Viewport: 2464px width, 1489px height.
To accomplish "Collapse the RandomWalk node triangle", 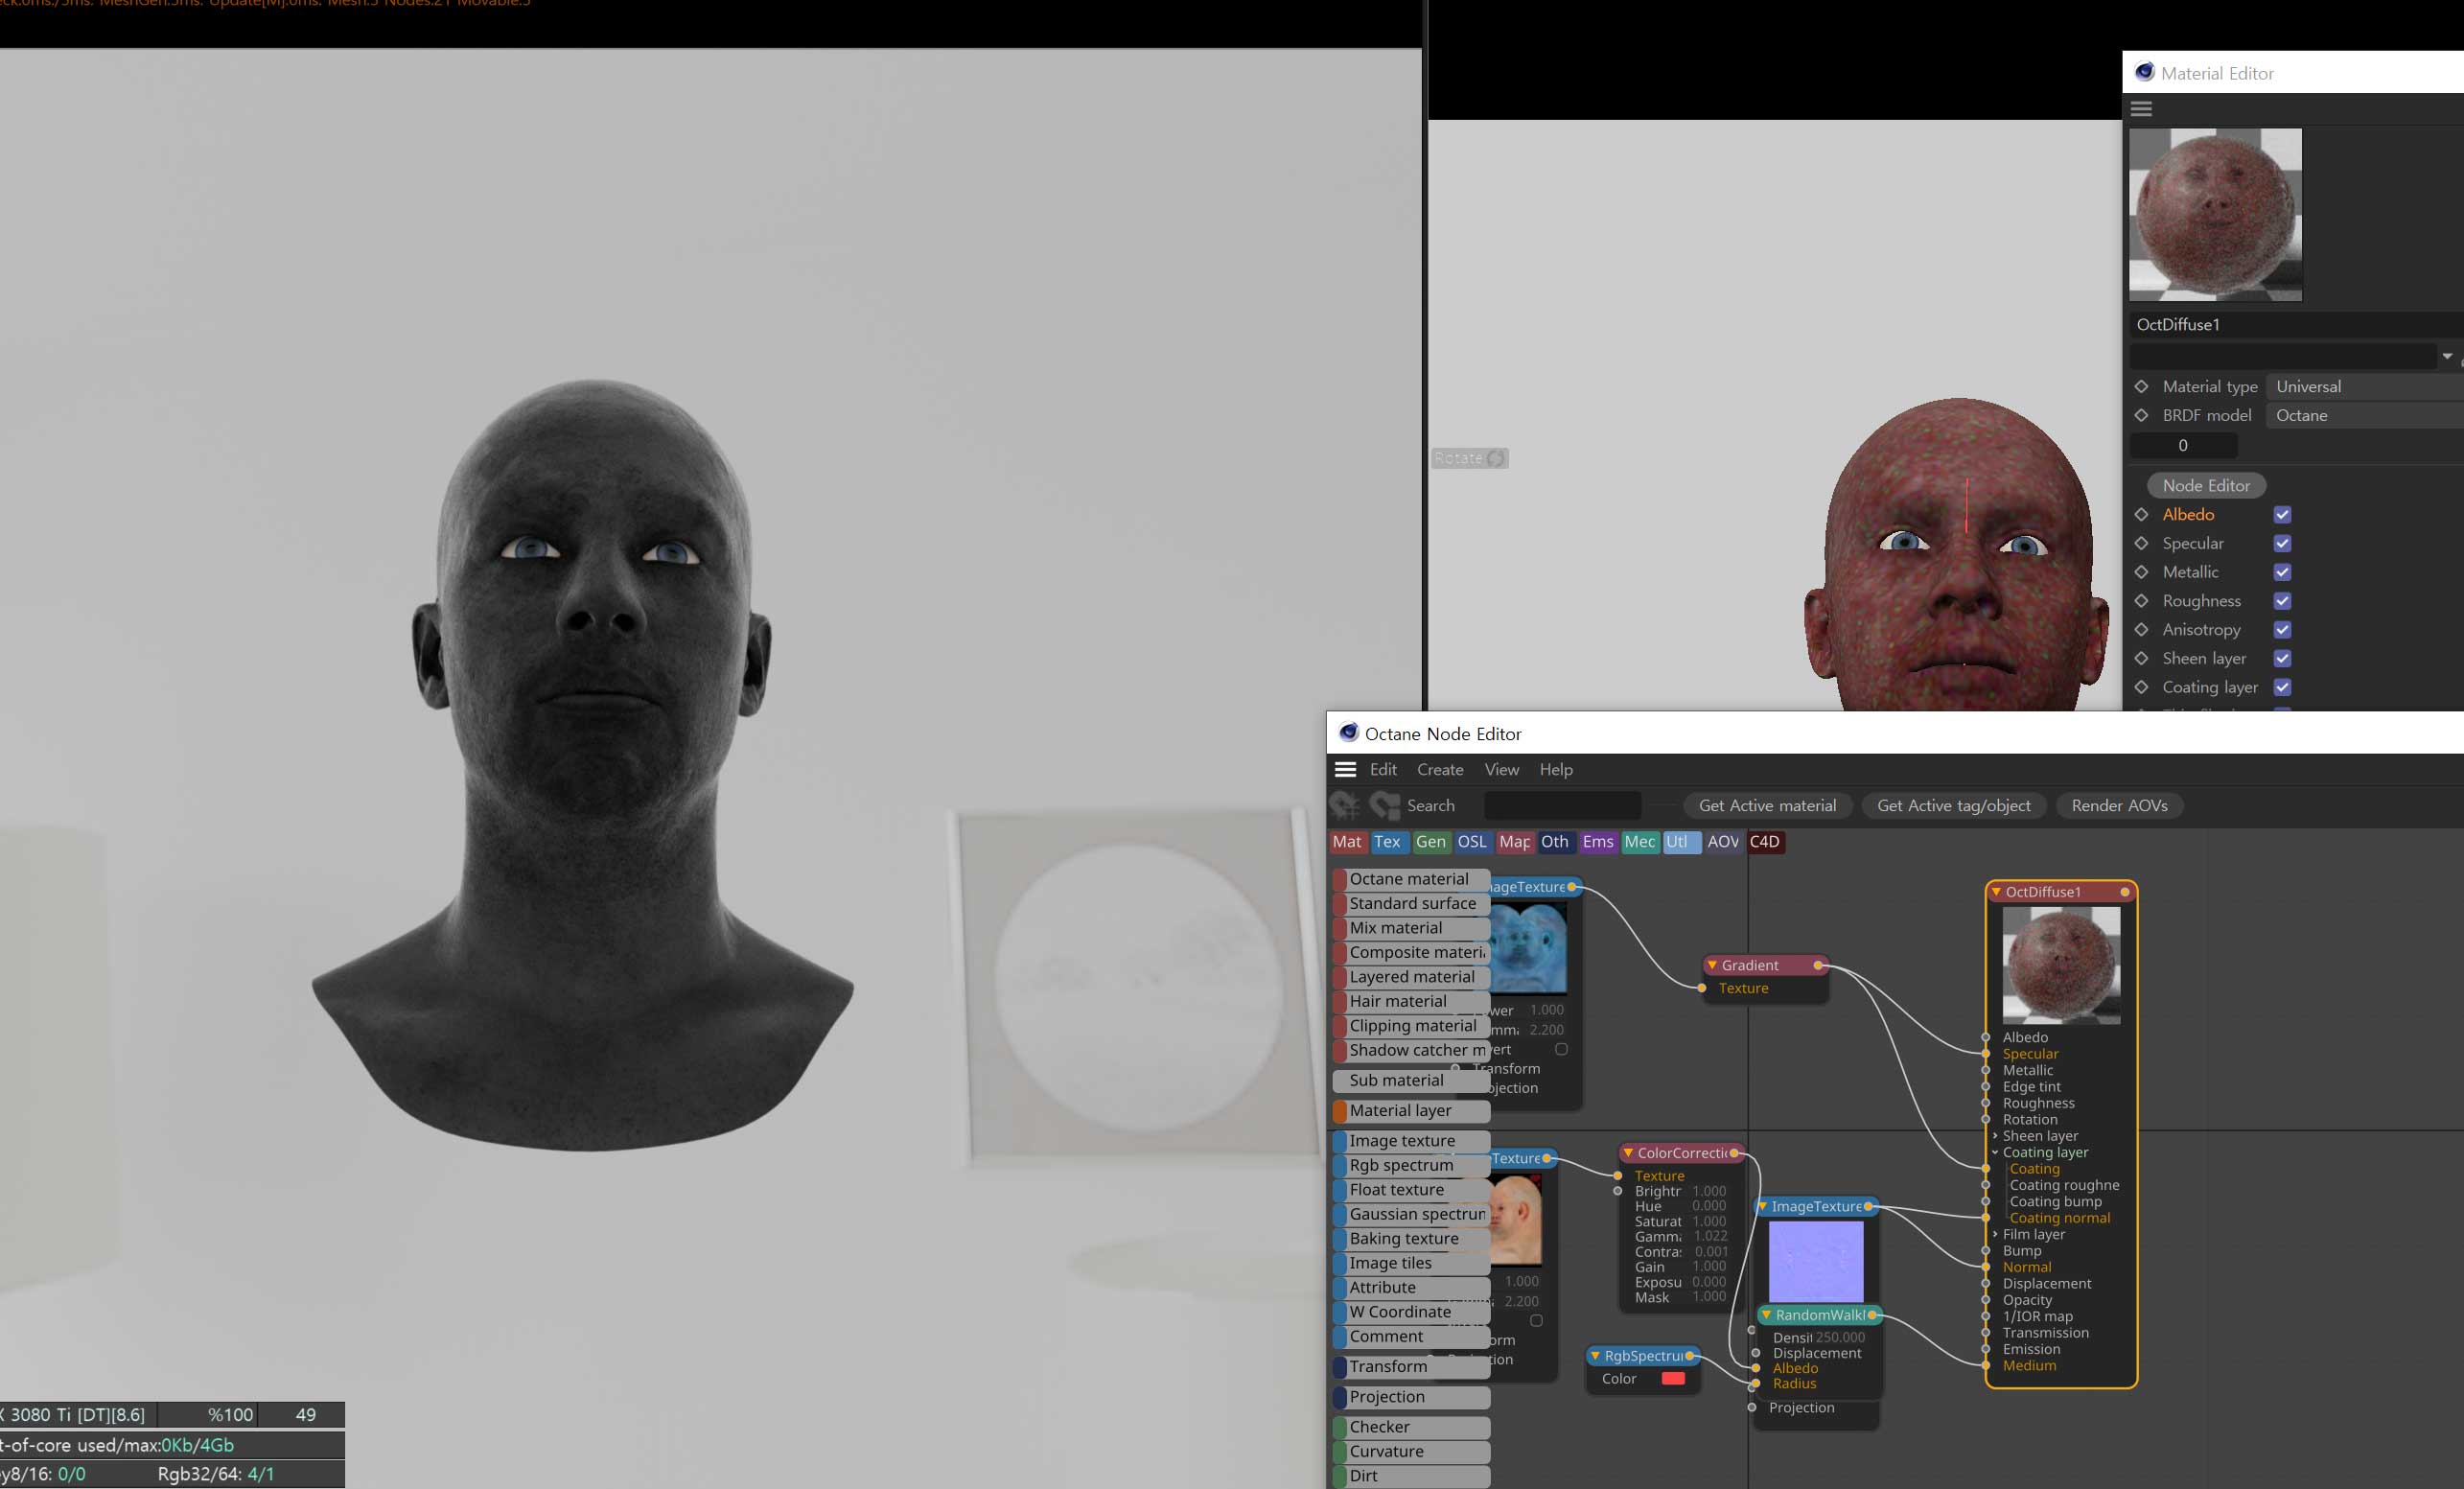I will click(x=1767, y=1315).
